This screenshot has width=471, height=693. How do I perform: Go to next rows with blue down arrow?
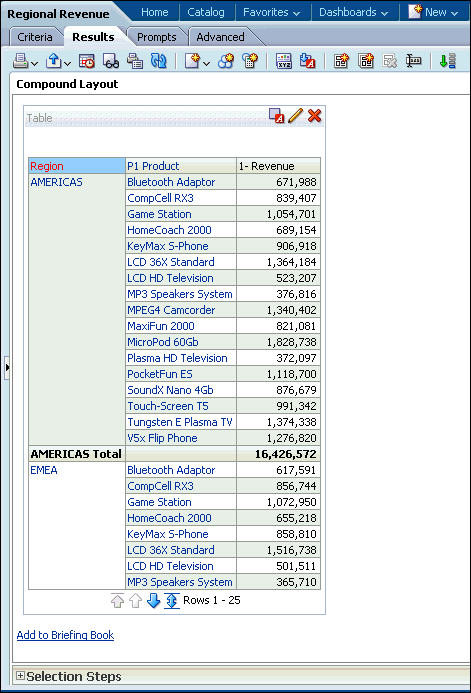153,601
